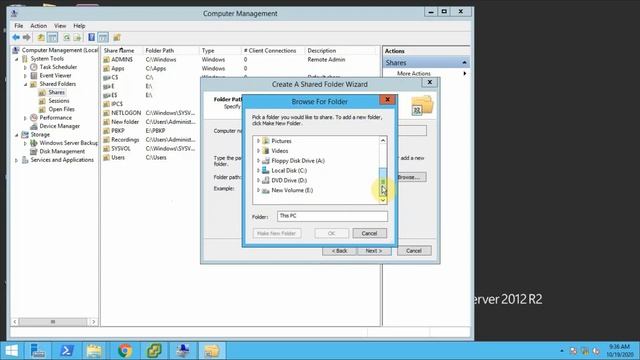Sort the list by the Share Name column

click(x=122, y=51)
